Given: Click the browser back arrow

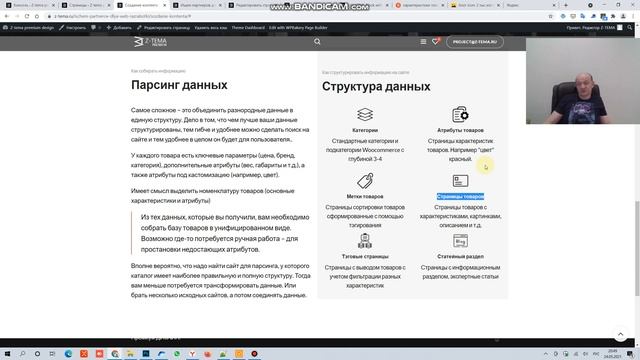Looking at the screenshot, I should 7,16.
